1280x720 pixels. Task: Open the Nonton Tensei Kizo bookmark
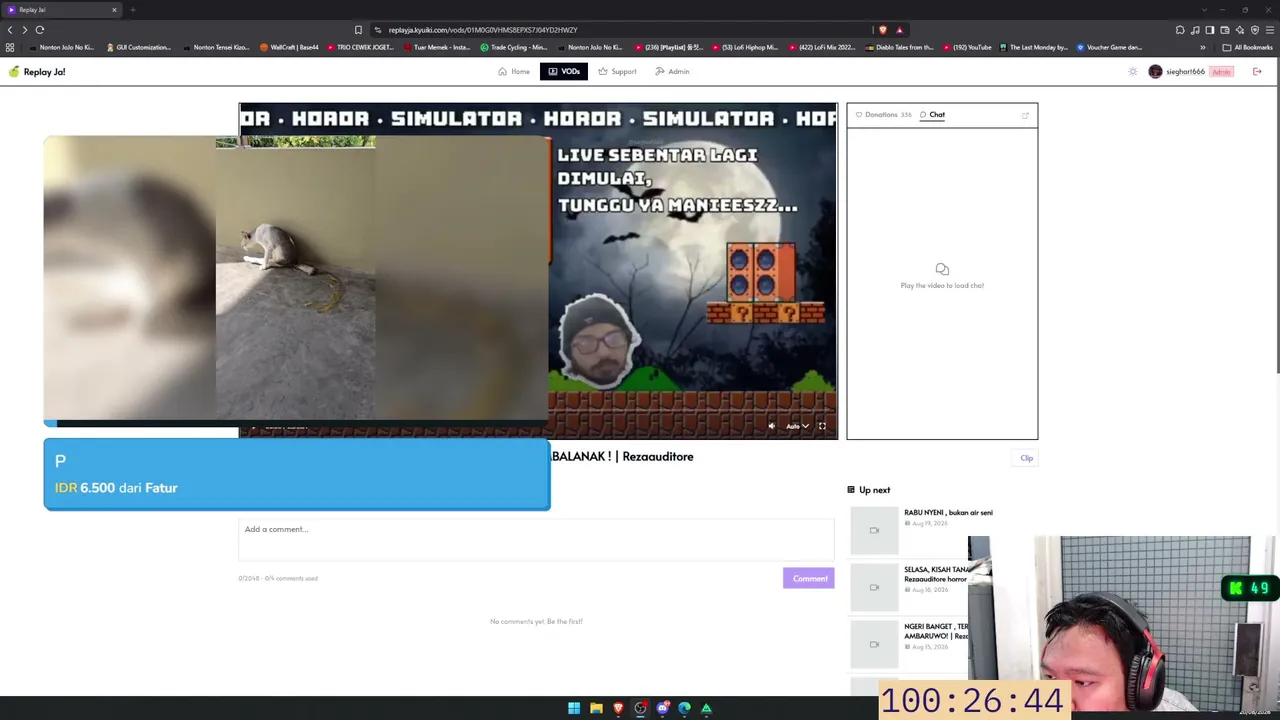[216, 47]
